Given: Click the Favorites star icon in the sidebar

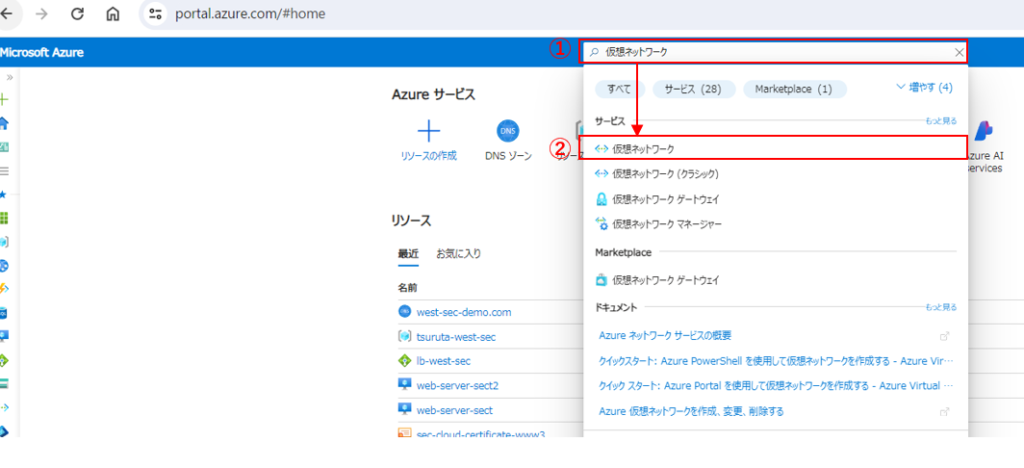Looking at the screenshot, I should click(x=4, y=195).
